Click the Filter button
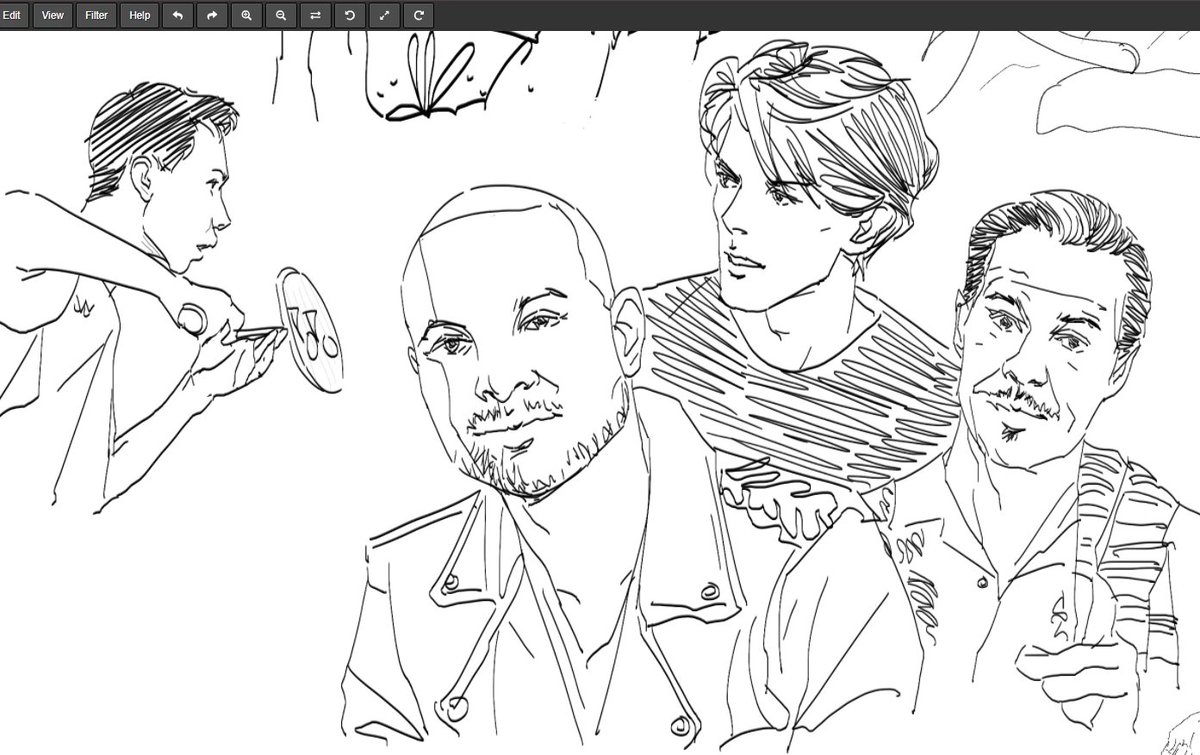This screenshot has height=755, width=1200. (x=95, y=15)
